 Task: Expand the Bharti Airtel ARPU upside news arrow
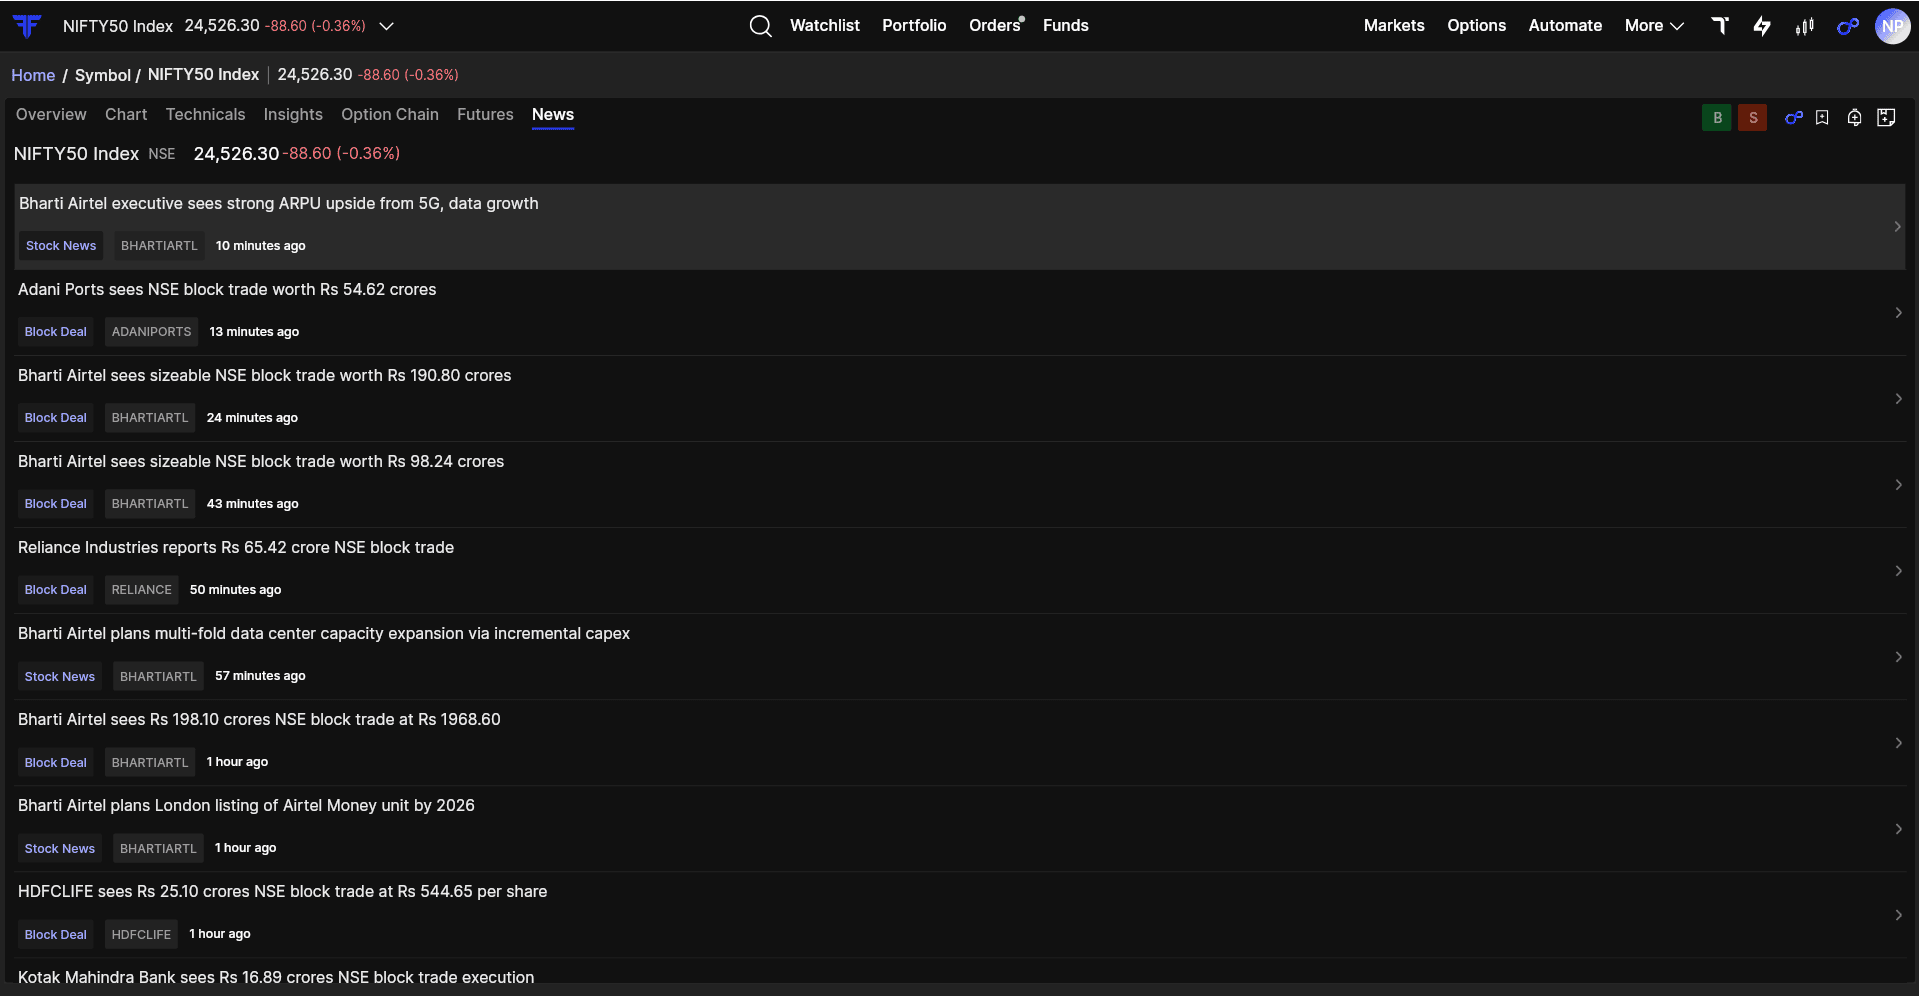pyautogui.click(x=1897, y=227)
